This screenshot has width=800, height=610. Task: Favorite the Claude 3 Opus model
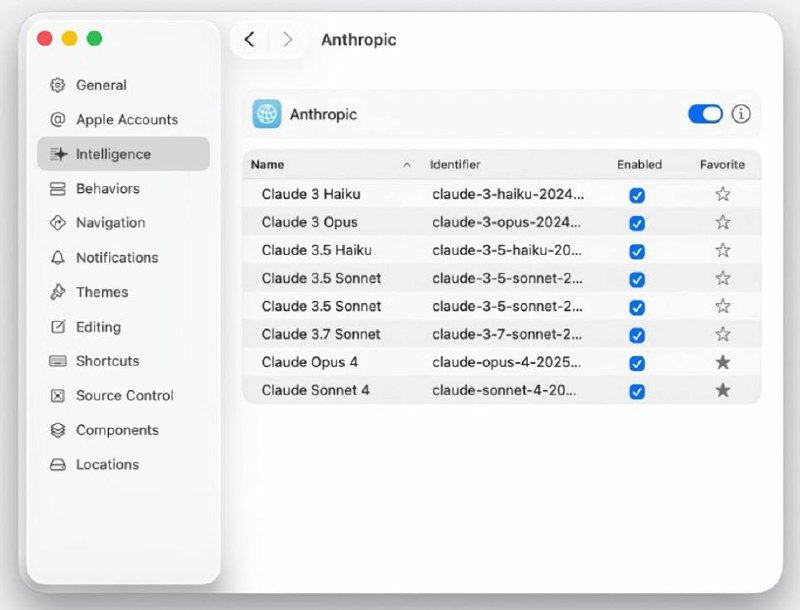click(x=722, y=222)
